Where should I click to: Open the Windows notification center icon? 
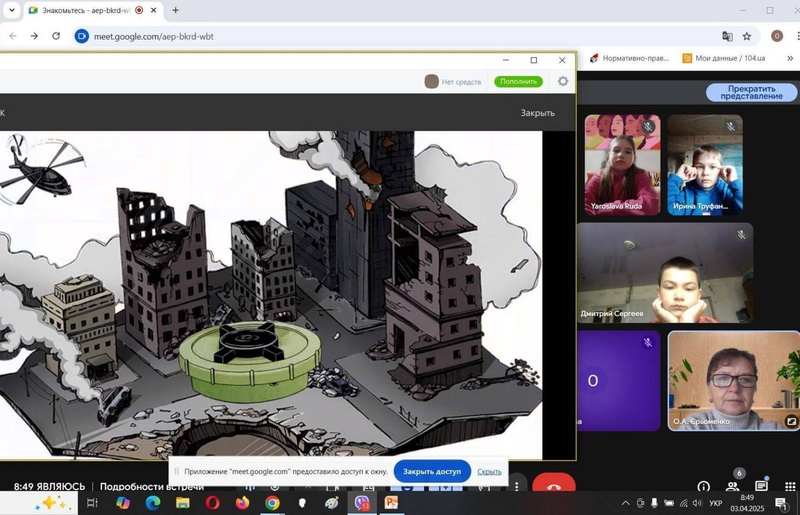pyautogui.click(x=781, y=504)
